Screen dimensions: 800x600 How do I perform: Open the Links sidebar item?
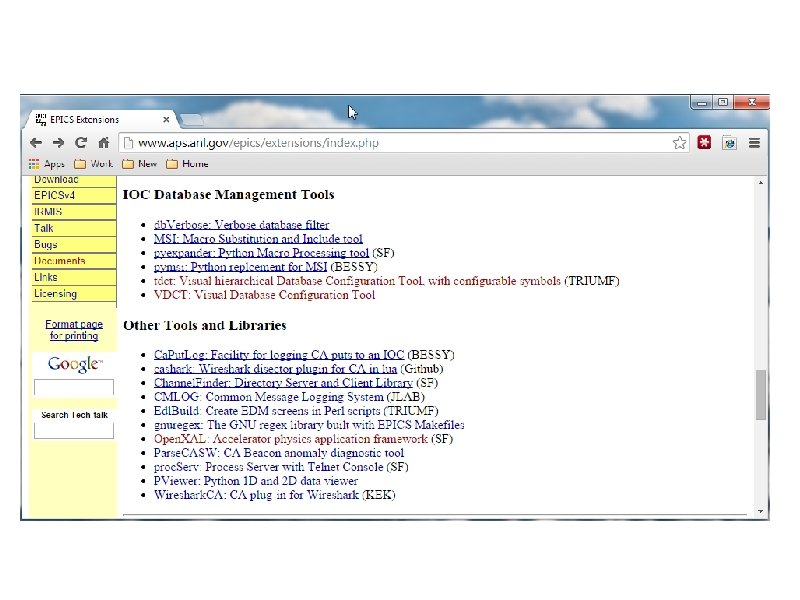click(x=74, y=277)
